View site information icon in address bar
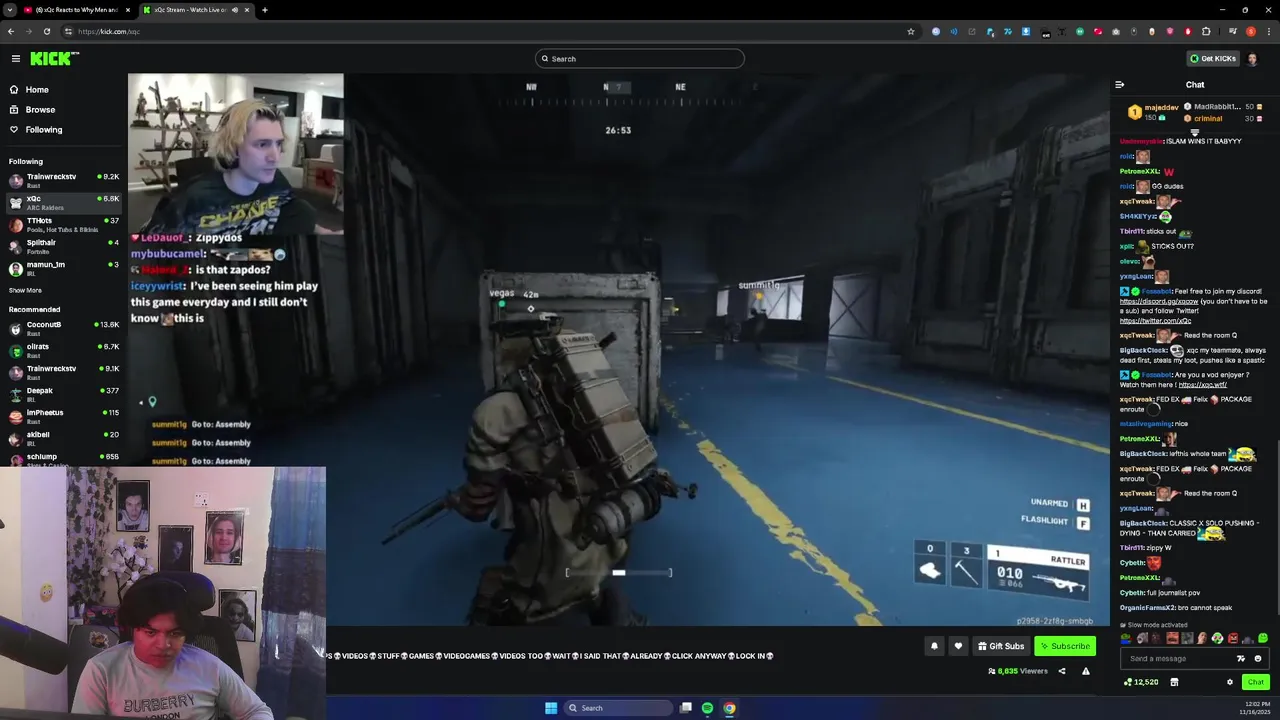 tap(69, 31)
